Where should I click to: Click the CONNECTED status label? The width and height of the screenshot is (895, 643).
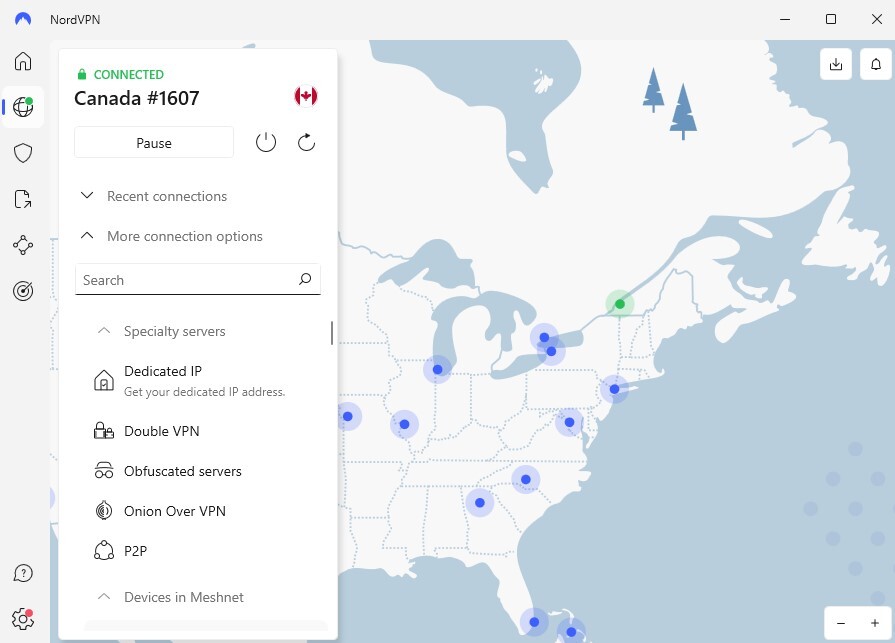pos(128,75)
